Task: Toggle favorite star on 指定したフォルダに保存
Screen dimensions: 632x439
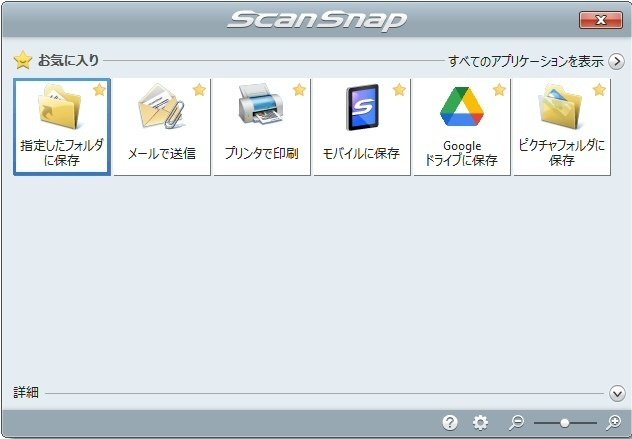Action: tap(99, 89)
